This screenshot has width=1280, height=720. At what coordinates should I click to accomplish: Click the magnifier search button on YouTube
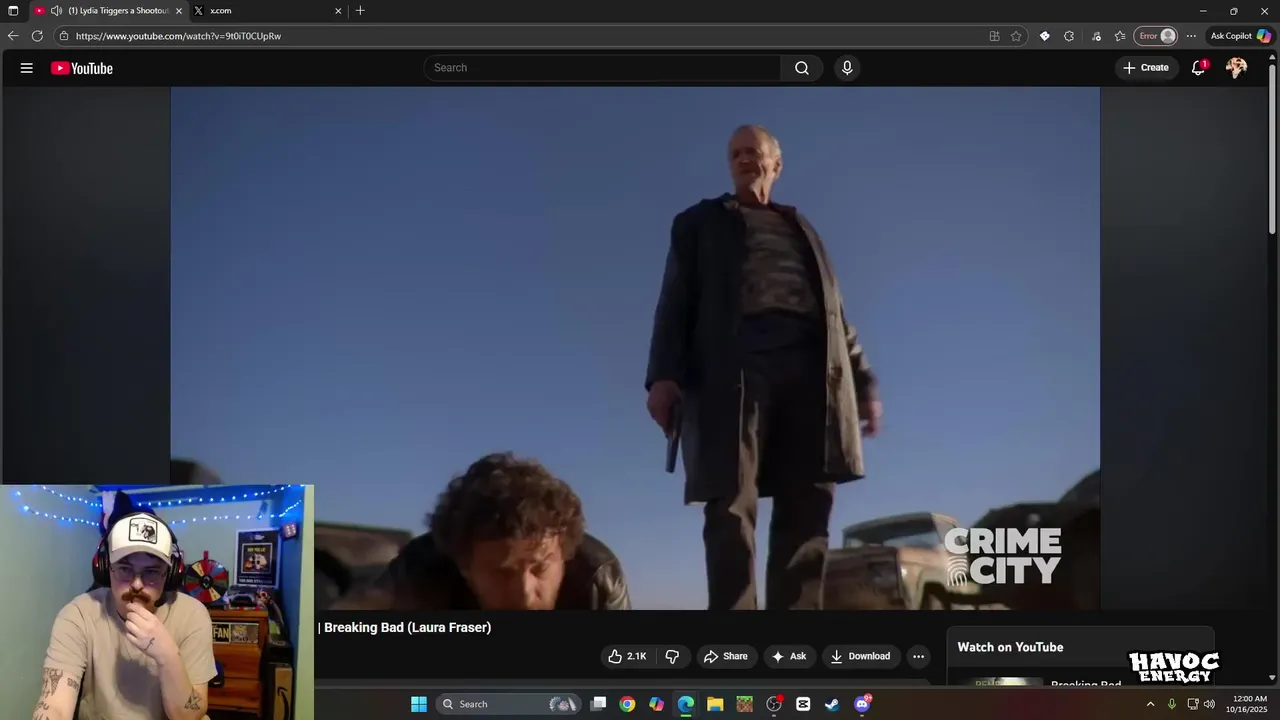(802, 68)
